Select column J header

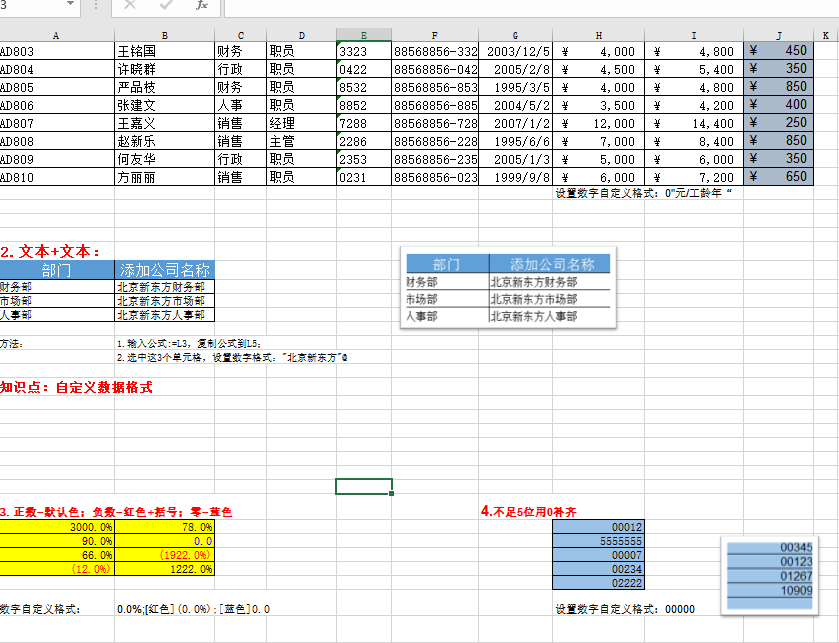click(x=779, y=35)
